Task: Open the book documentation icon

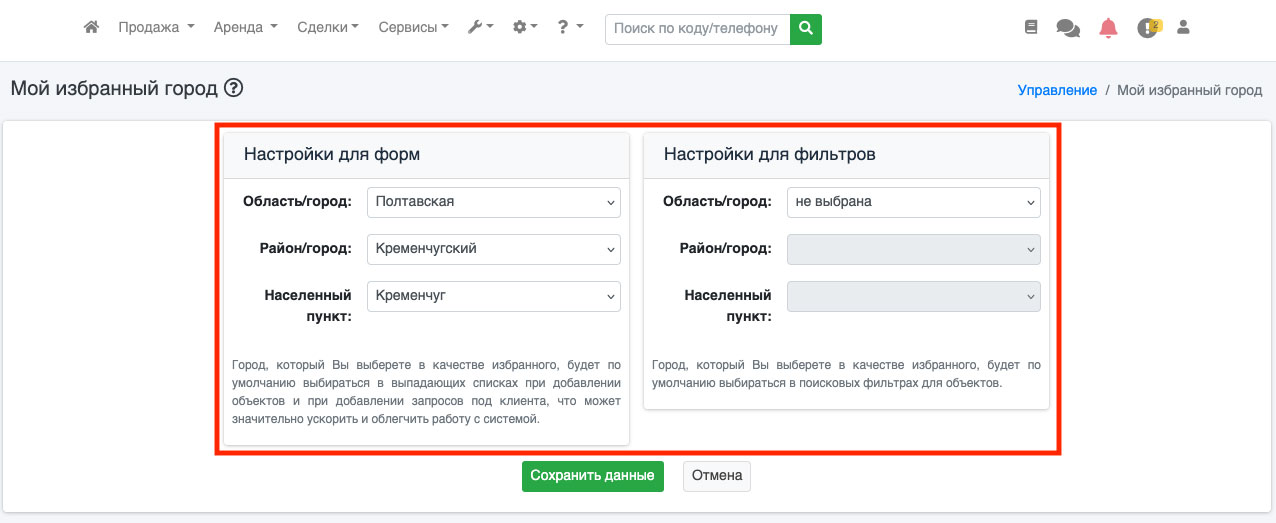Action: pyautogui.click(x=1031, y=28)
